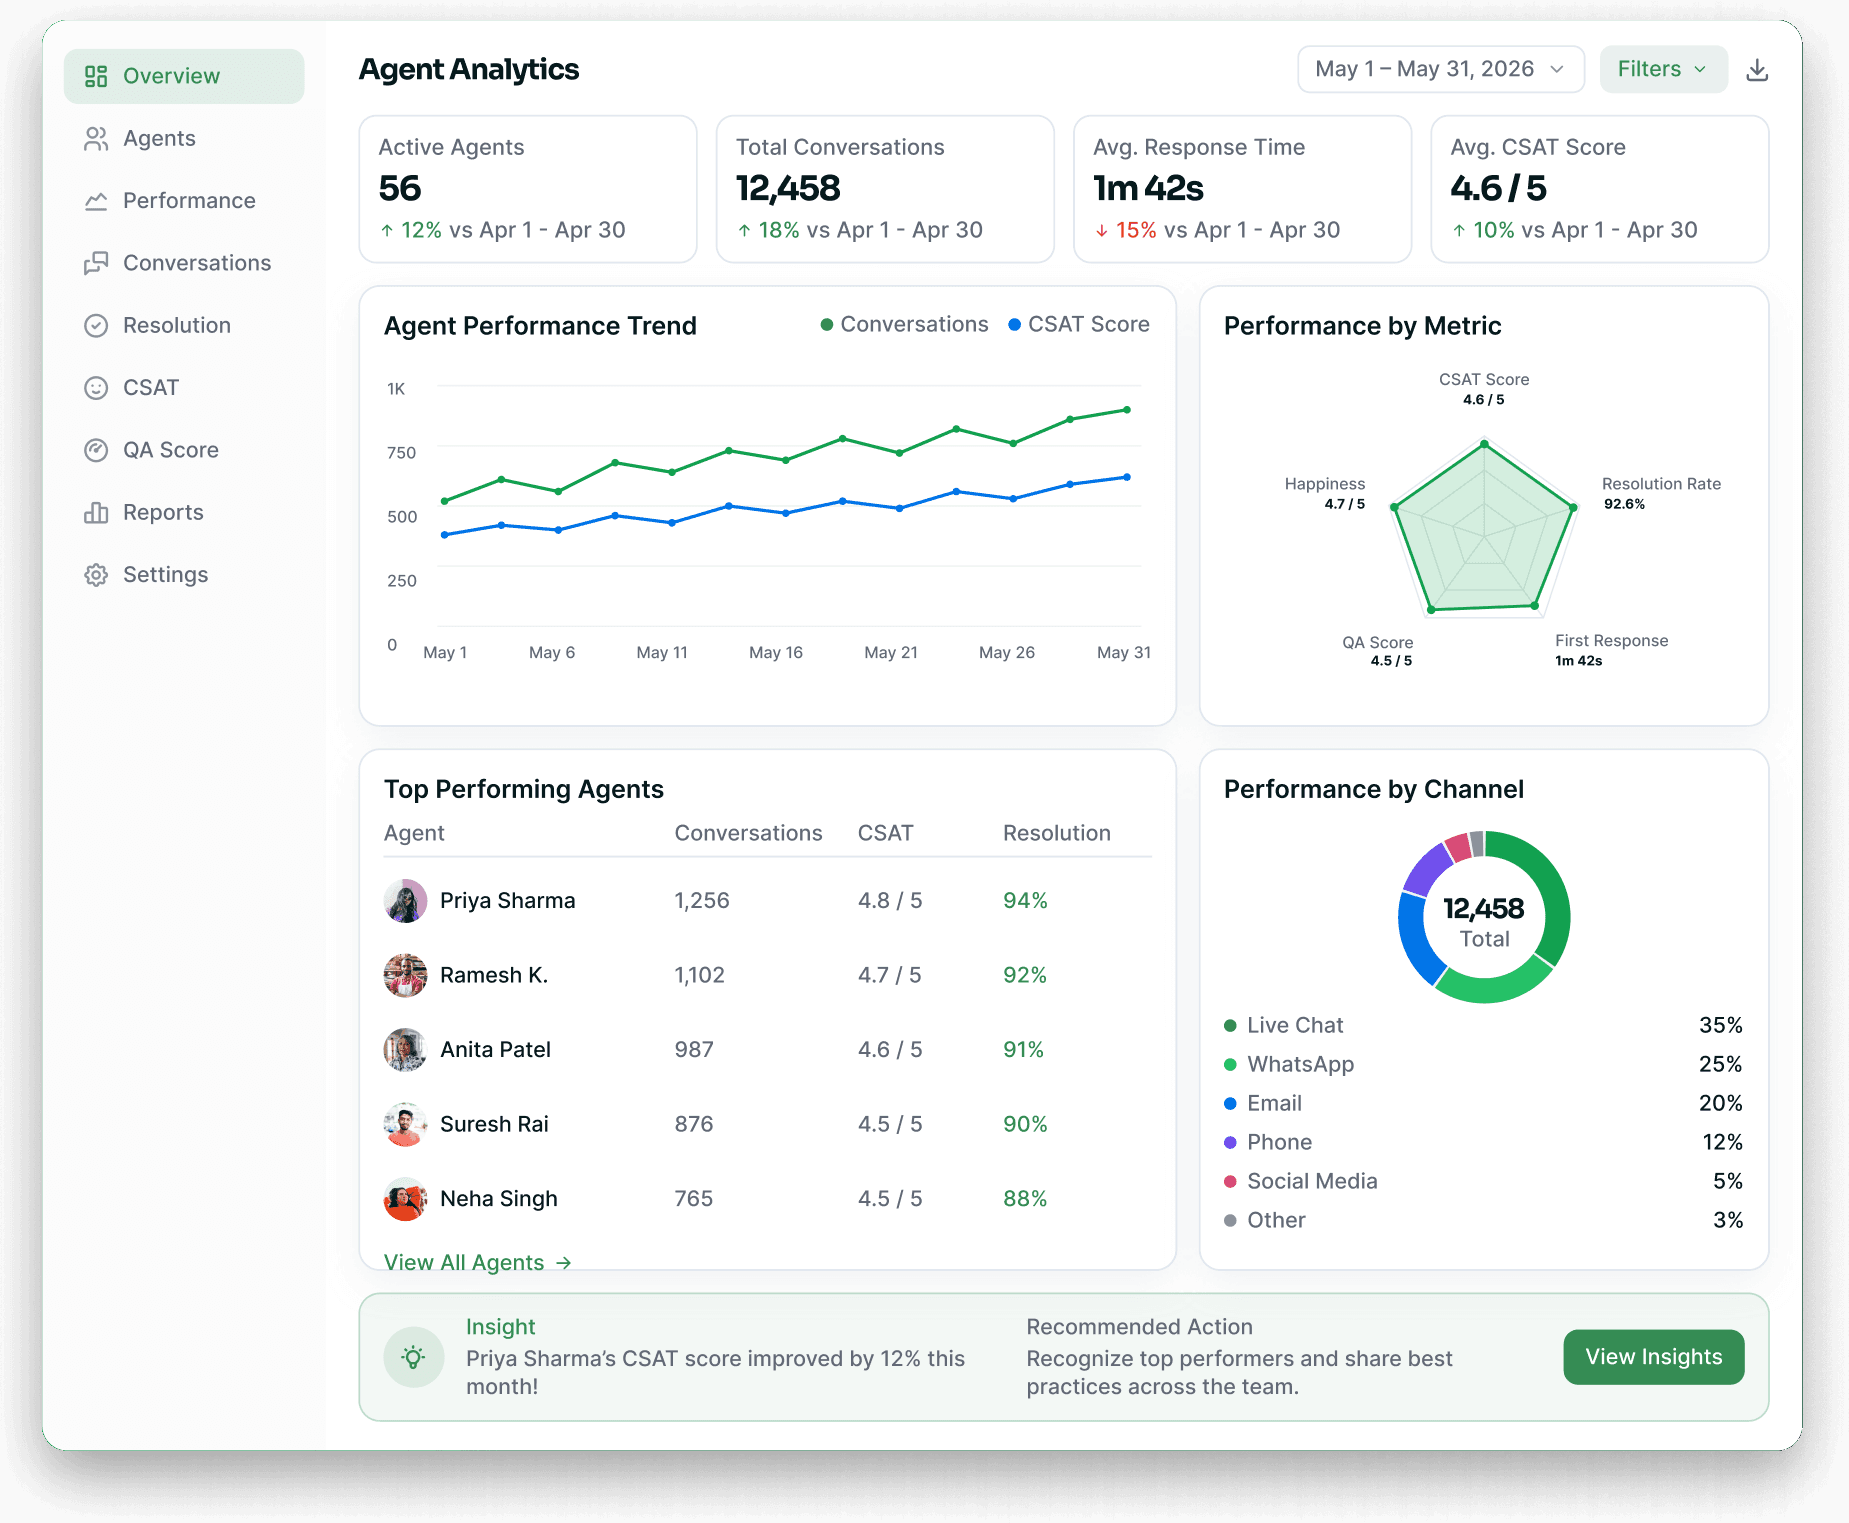The width and height of the screenshot is (1849, 1523).
Task: Click the Conversations chat bubbles icon
Action: point(96,263)
